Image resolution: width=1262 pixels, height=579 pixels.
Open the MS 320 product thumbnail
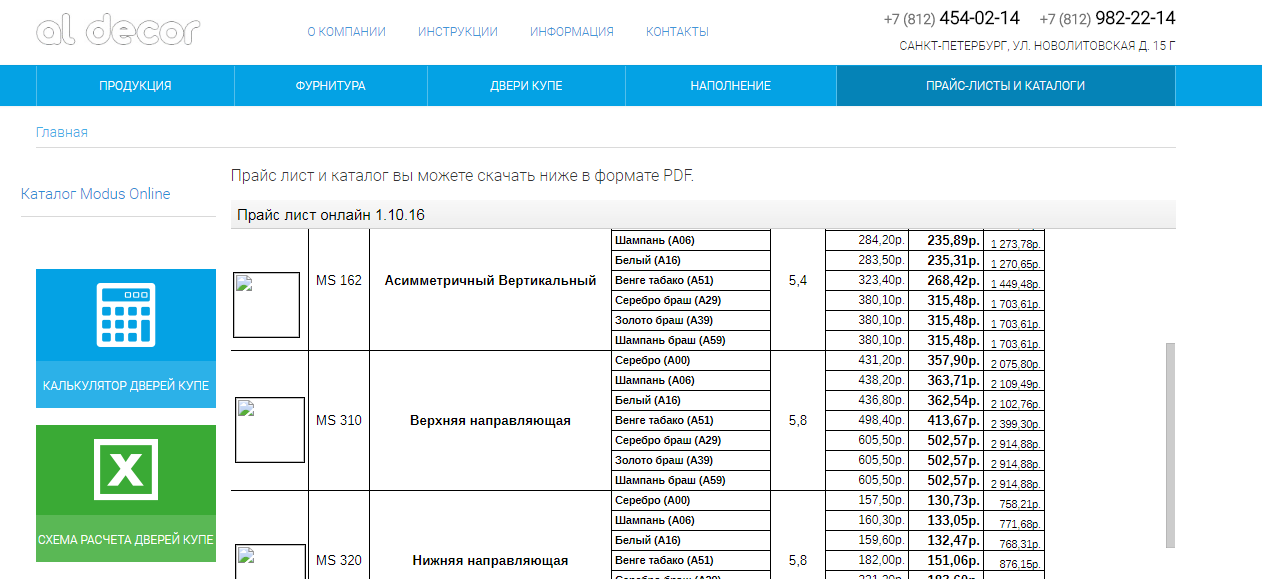tap(269, 561)
